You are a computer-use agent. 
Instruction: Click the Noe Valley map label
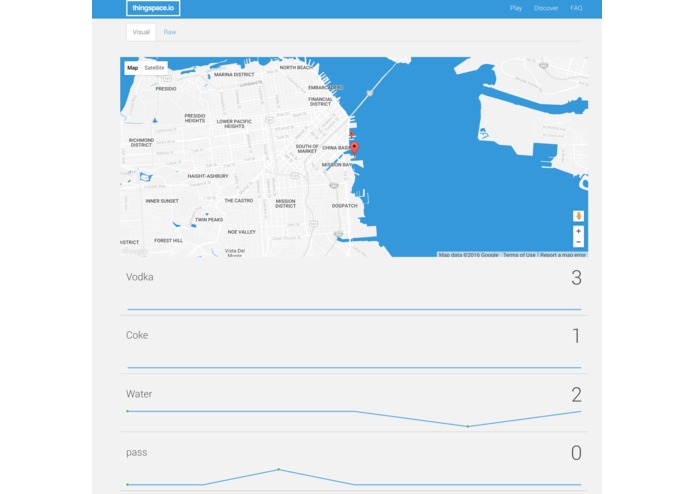click(242, 232)
